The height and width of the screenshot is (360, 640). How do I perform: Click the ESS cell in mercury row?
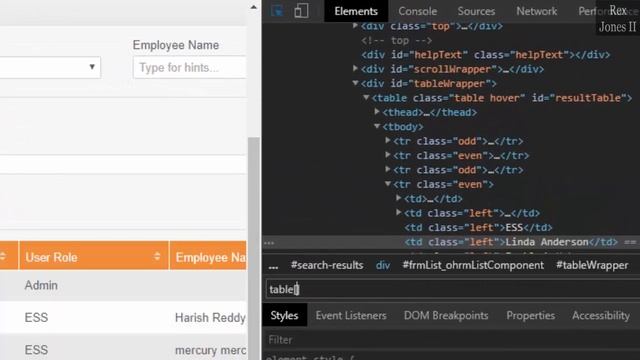click(x=36, y=350)
